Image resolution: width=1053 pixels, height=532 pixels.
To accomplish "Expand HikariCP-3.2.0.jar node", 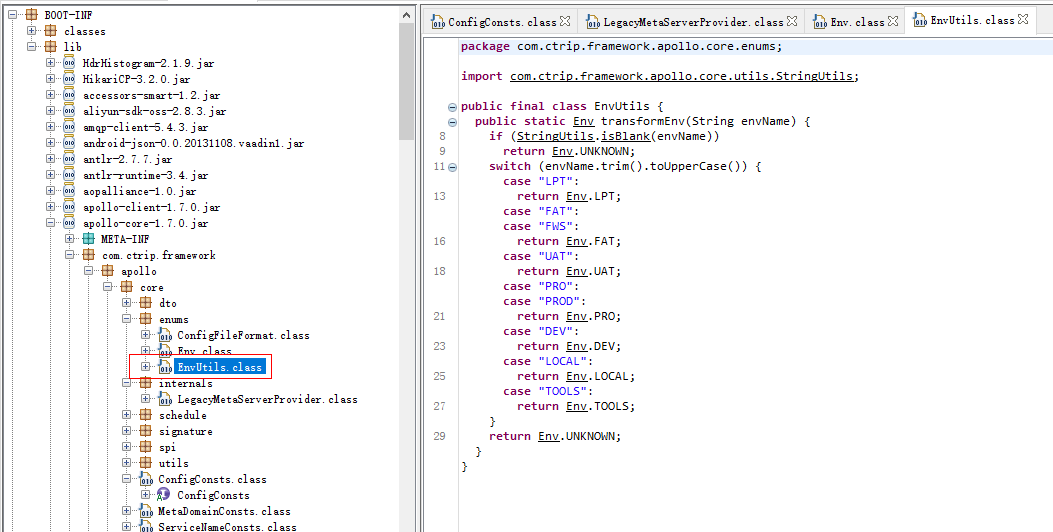I will (50, 79).
